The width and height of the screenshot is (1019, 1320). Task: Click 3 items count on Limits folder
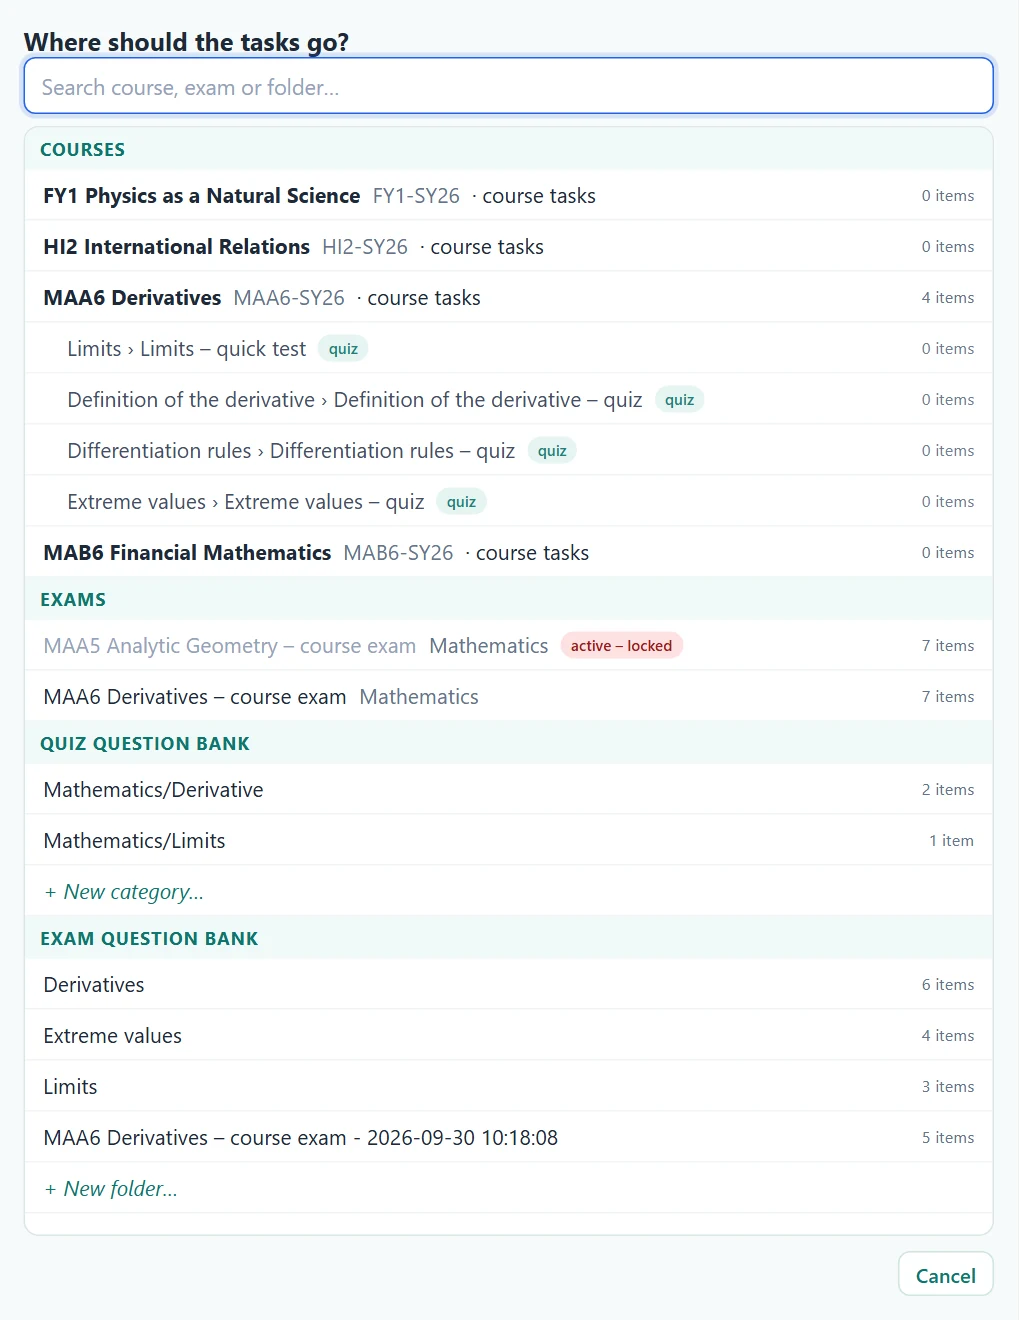[x=948, y=1087]
